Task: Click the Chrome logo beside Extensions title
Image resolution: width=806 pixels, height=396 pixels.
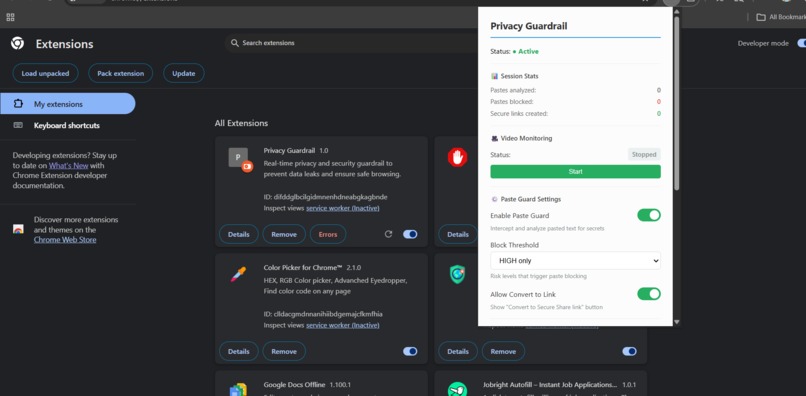Action: 17,43
